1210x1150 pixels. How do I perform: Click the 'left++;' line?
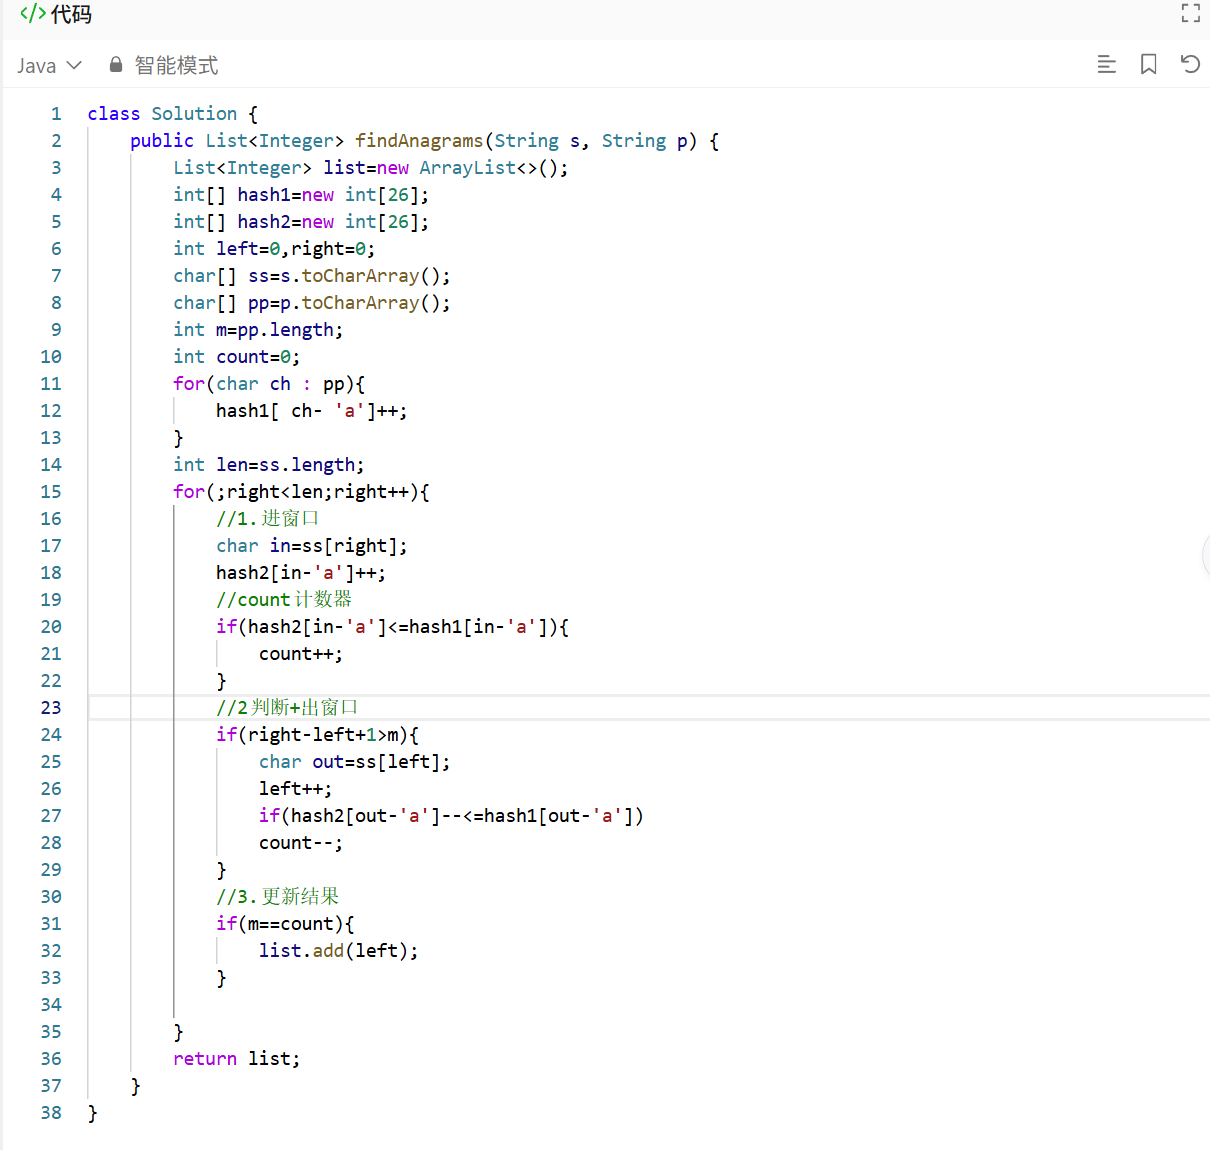[296, 789]
